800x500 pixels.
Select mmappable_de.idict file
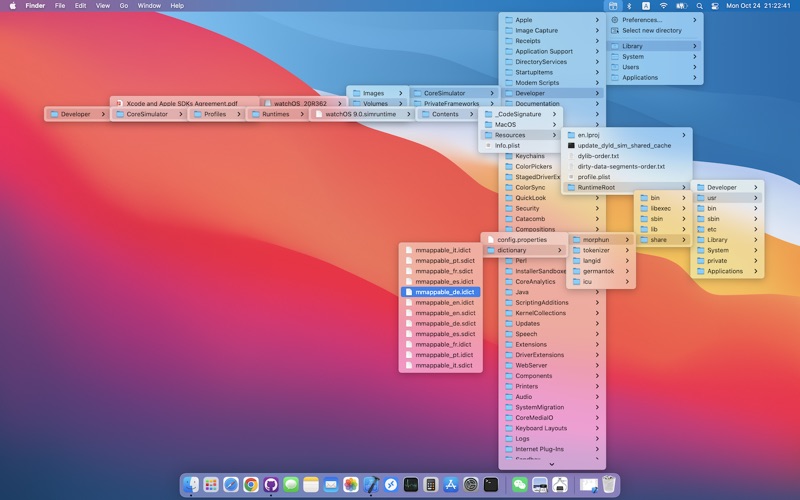(x=440, y=292)
